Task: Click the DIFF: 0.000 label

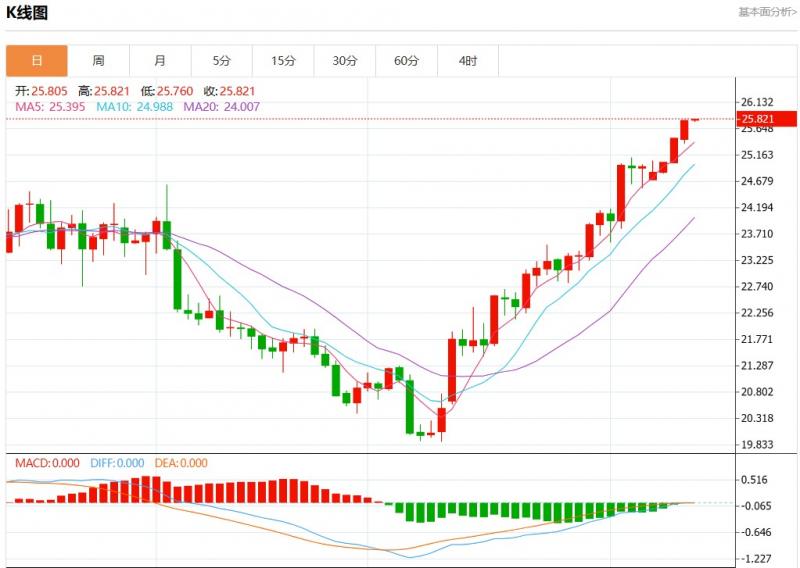Action: tap(118, 463)
